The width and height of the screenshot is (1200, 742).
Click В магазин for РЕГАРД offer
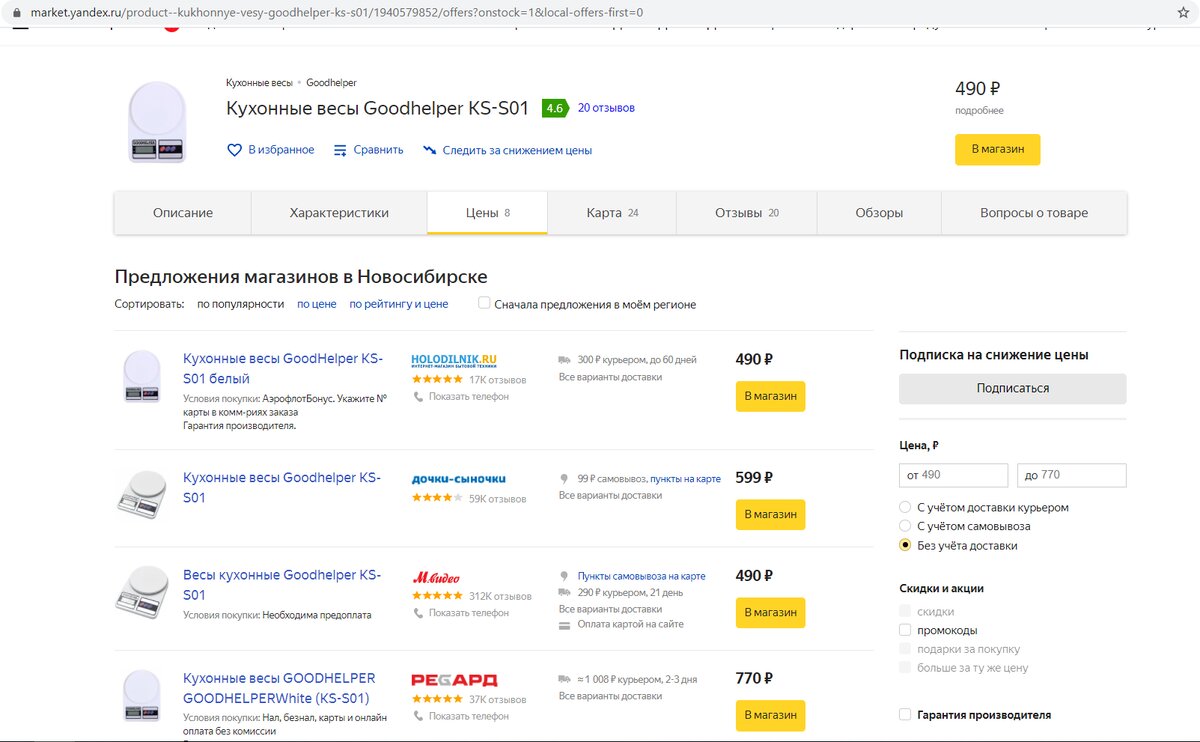pyautogui.click(x=770, y=715)
